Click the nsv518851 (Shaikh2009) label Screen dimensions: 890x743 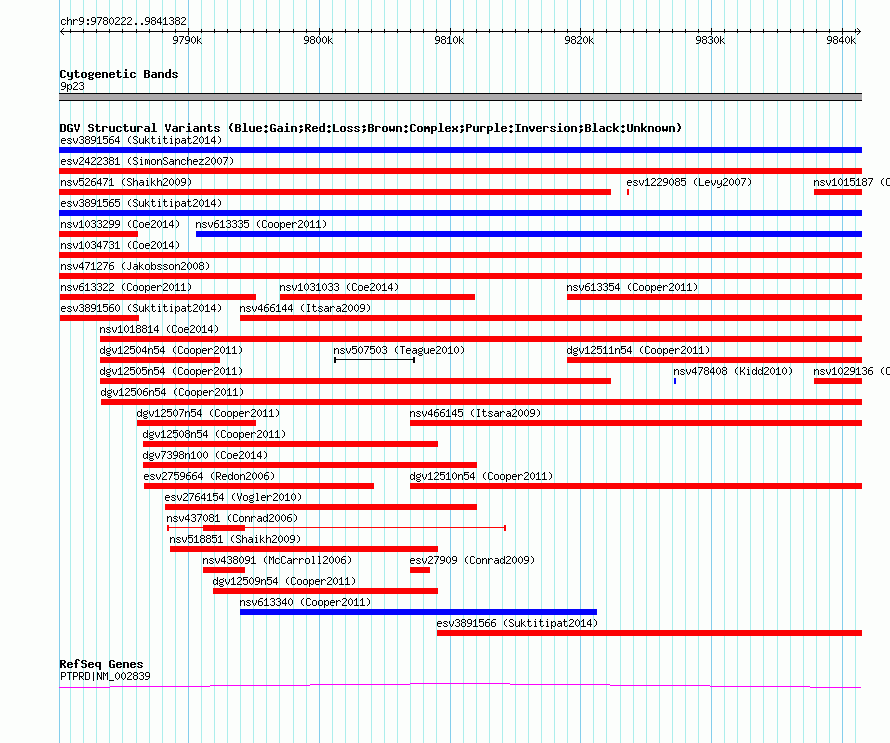tap(235, 539)
